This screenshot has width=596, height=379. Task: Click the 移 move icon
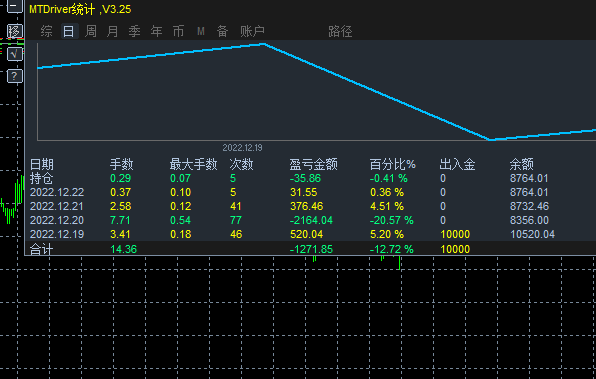15,31
